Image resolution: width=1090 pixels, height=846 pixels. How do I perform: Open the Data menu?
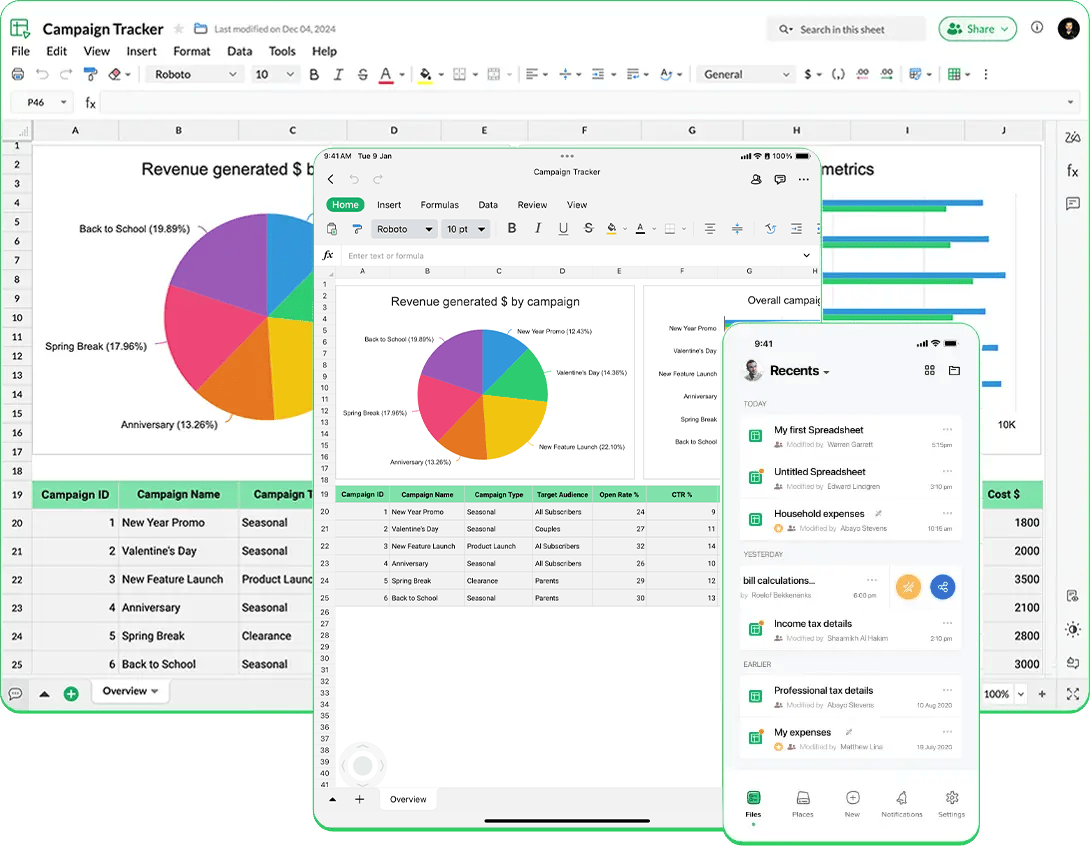(240, 51)
